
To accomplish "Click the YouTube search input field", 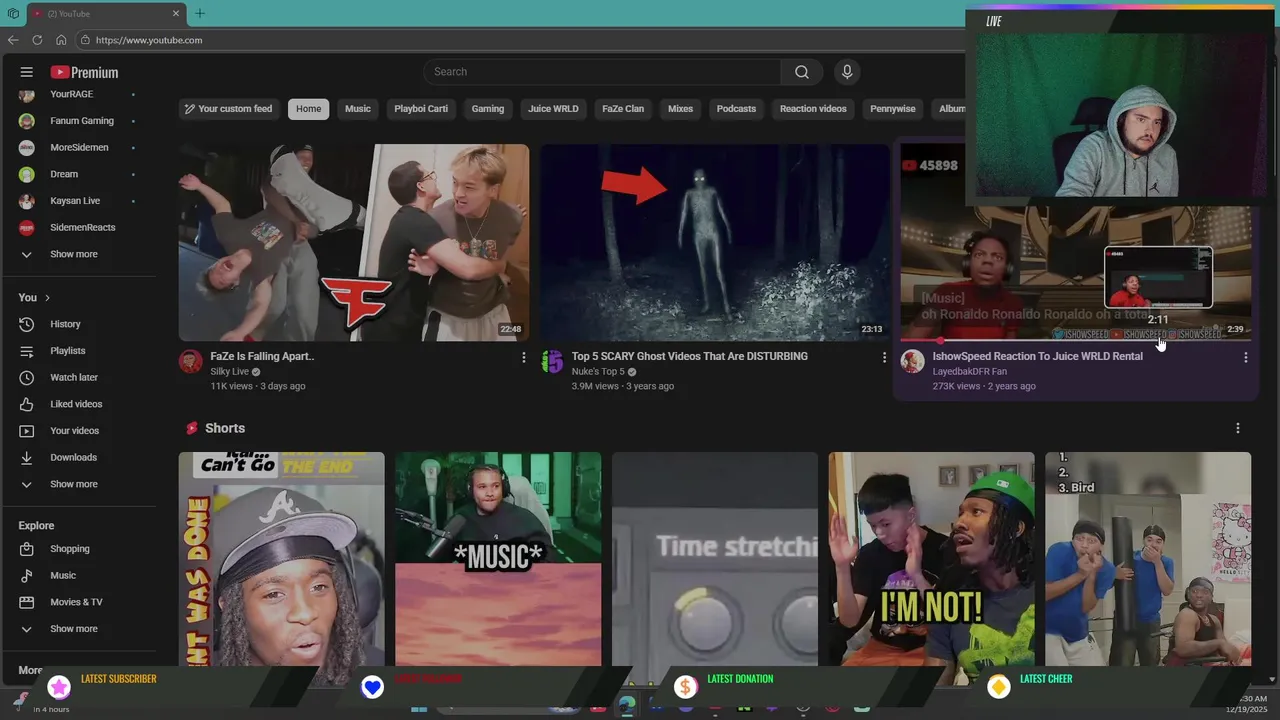I will (x=602, y=72).
